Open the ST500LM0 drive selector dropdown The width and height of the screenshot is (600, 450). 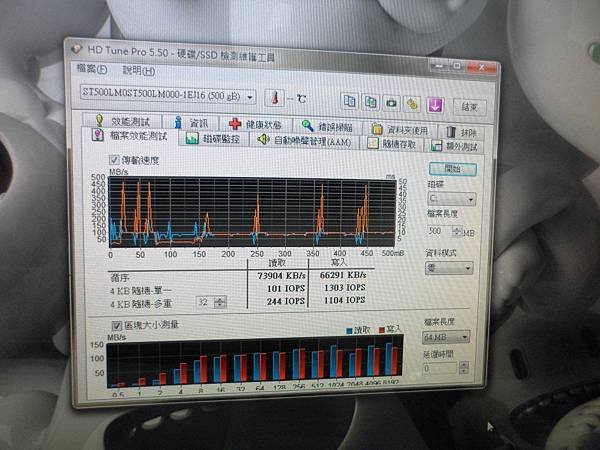click(x=168, y=94)
